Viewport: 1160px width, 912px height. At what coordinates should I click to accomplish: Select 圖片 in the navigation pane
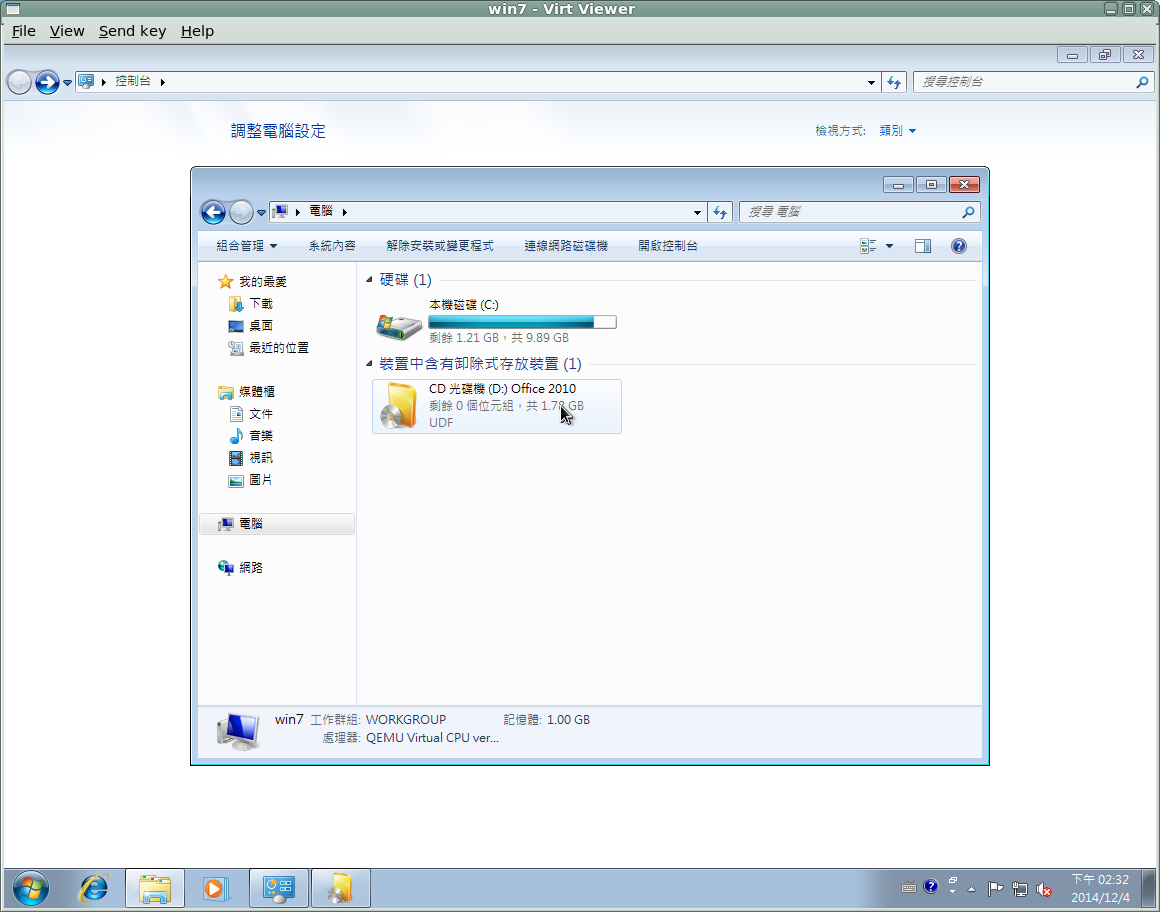pyautogui.click(x=261, y=479)
